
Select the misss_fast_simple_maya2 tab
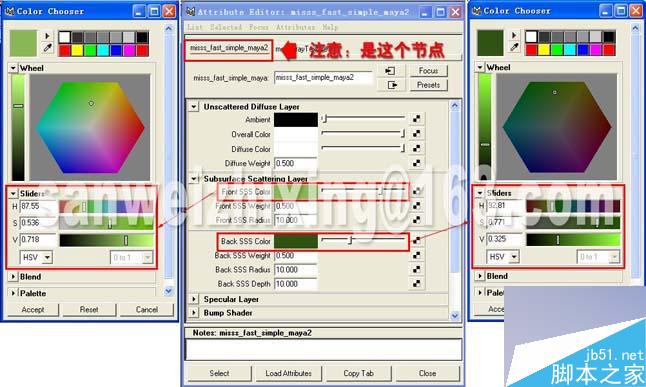(229, 48)
